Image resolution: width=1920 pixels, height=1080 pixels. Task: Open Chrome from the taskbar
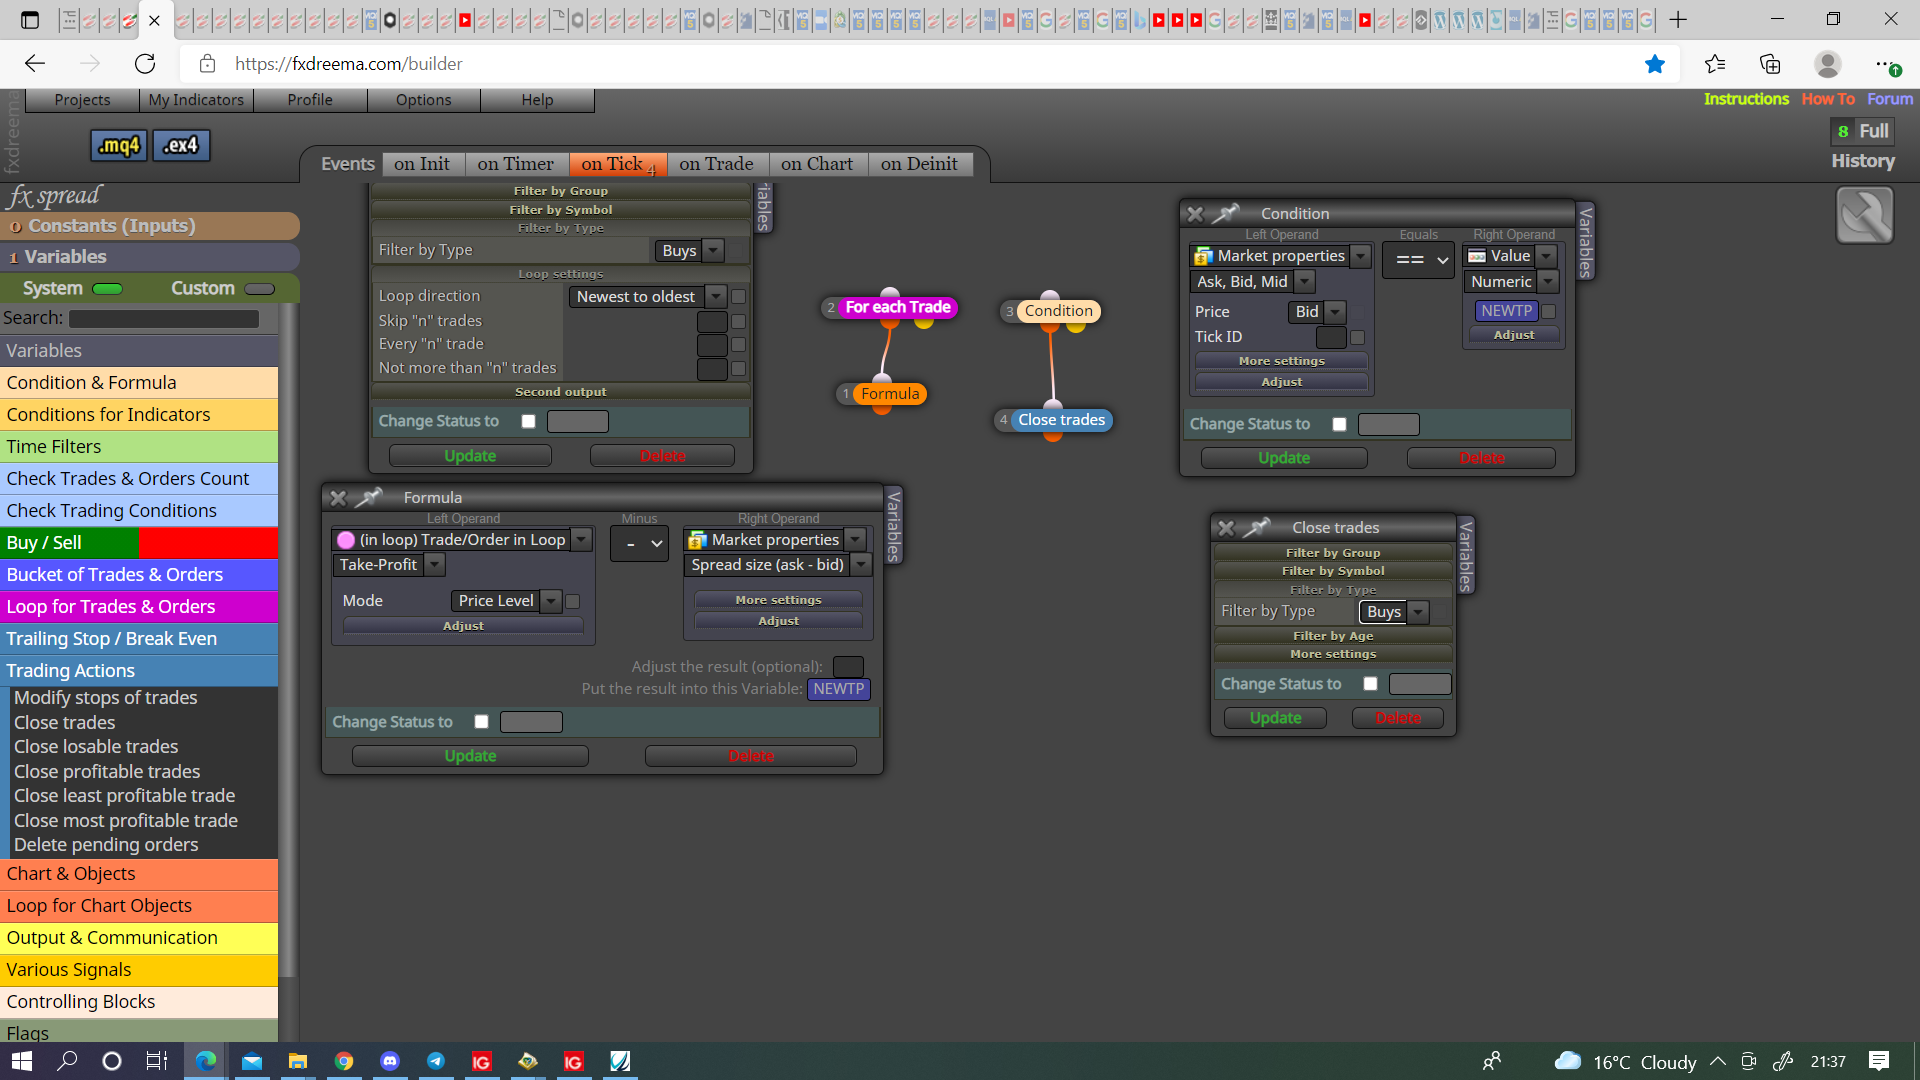[x=344, y=1061]
